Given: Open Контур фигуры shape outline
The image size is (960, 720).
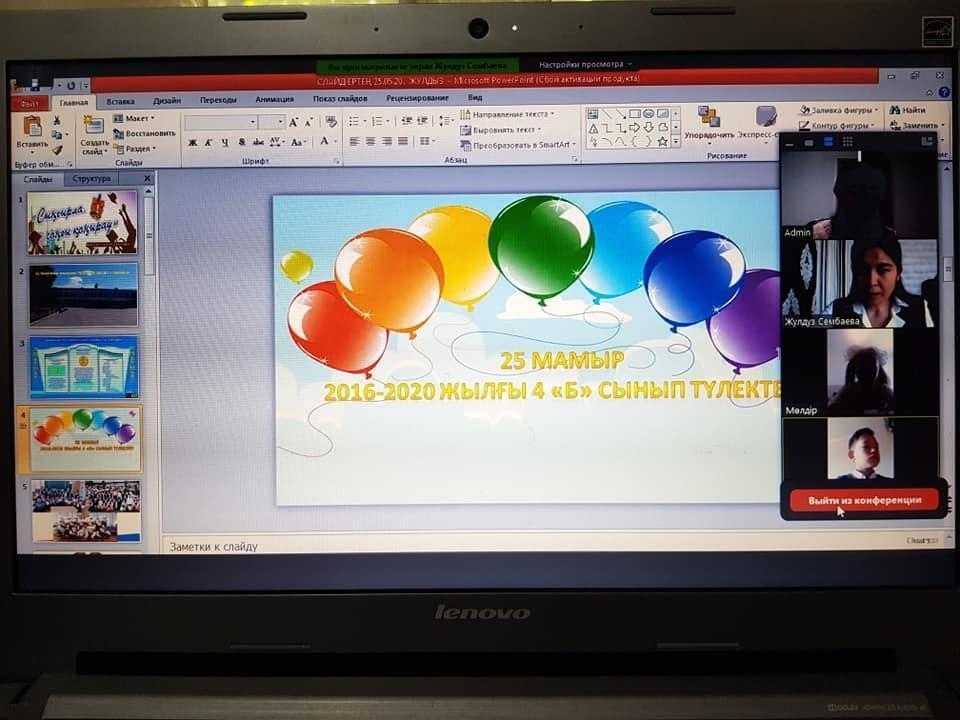Looking at the screenshot, I should pos(838,126).
